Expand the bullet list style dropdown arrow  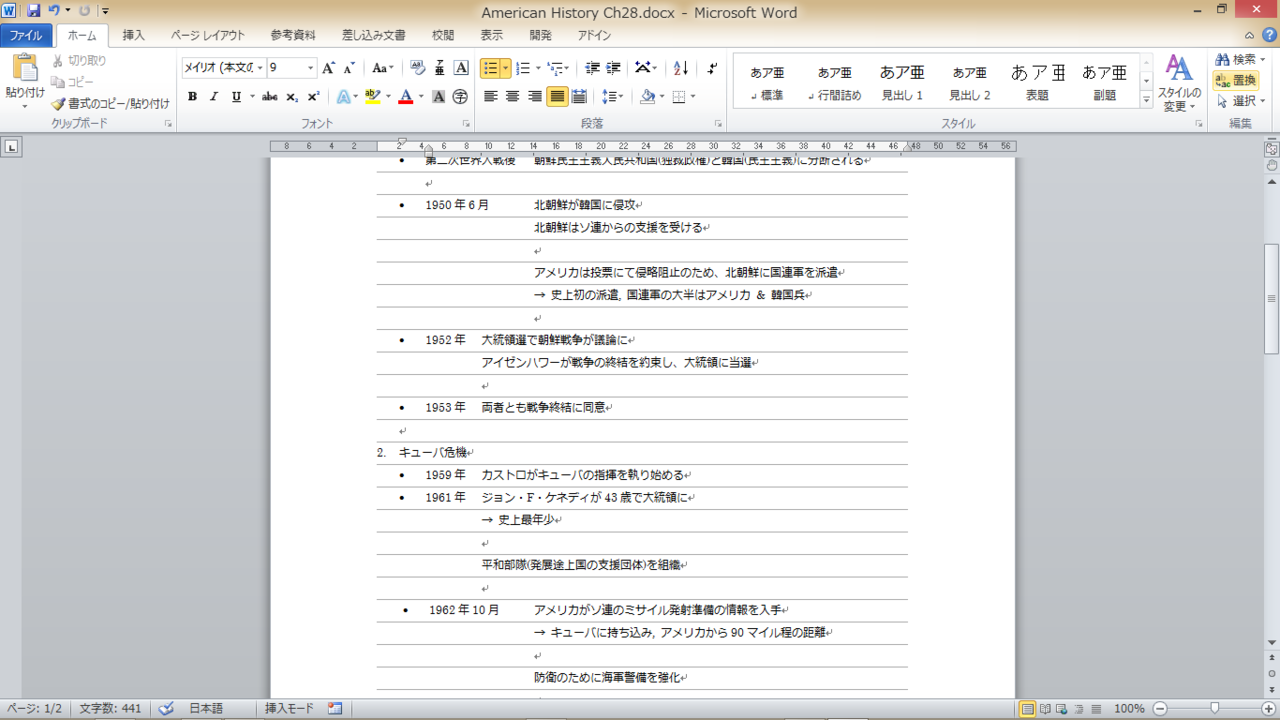click(506, 68)
